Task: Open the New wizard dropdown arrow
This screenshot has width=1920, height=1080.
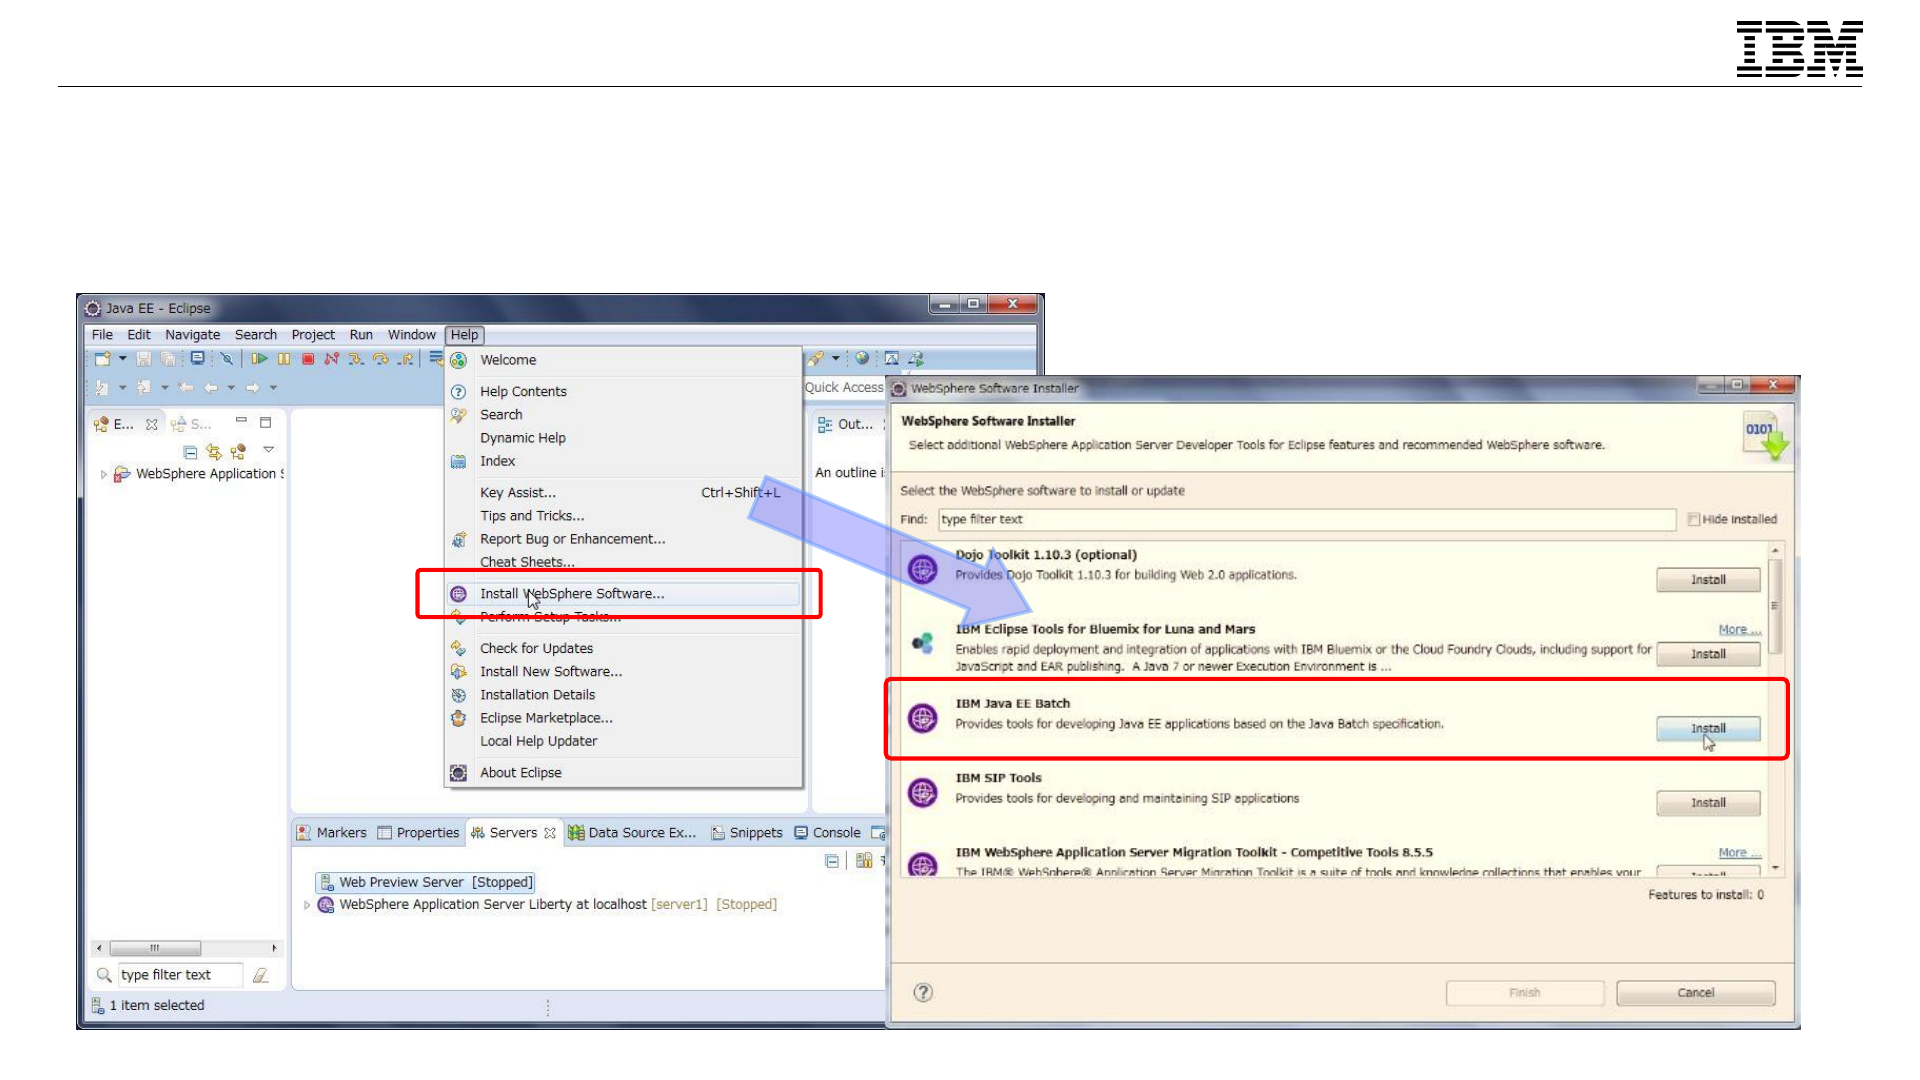Action: click(123, 359)
